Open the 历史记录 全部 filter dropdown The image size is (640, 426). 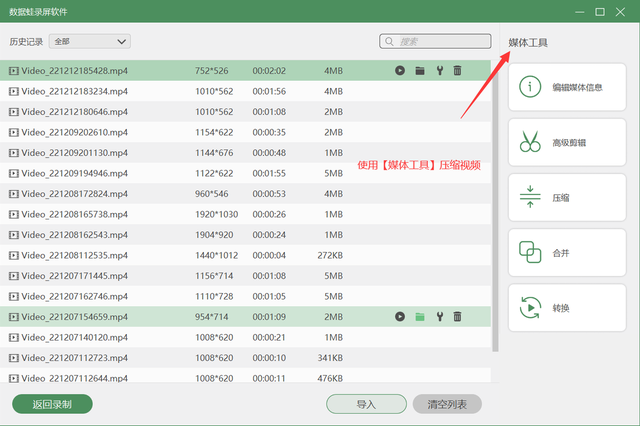pos(90,41)
